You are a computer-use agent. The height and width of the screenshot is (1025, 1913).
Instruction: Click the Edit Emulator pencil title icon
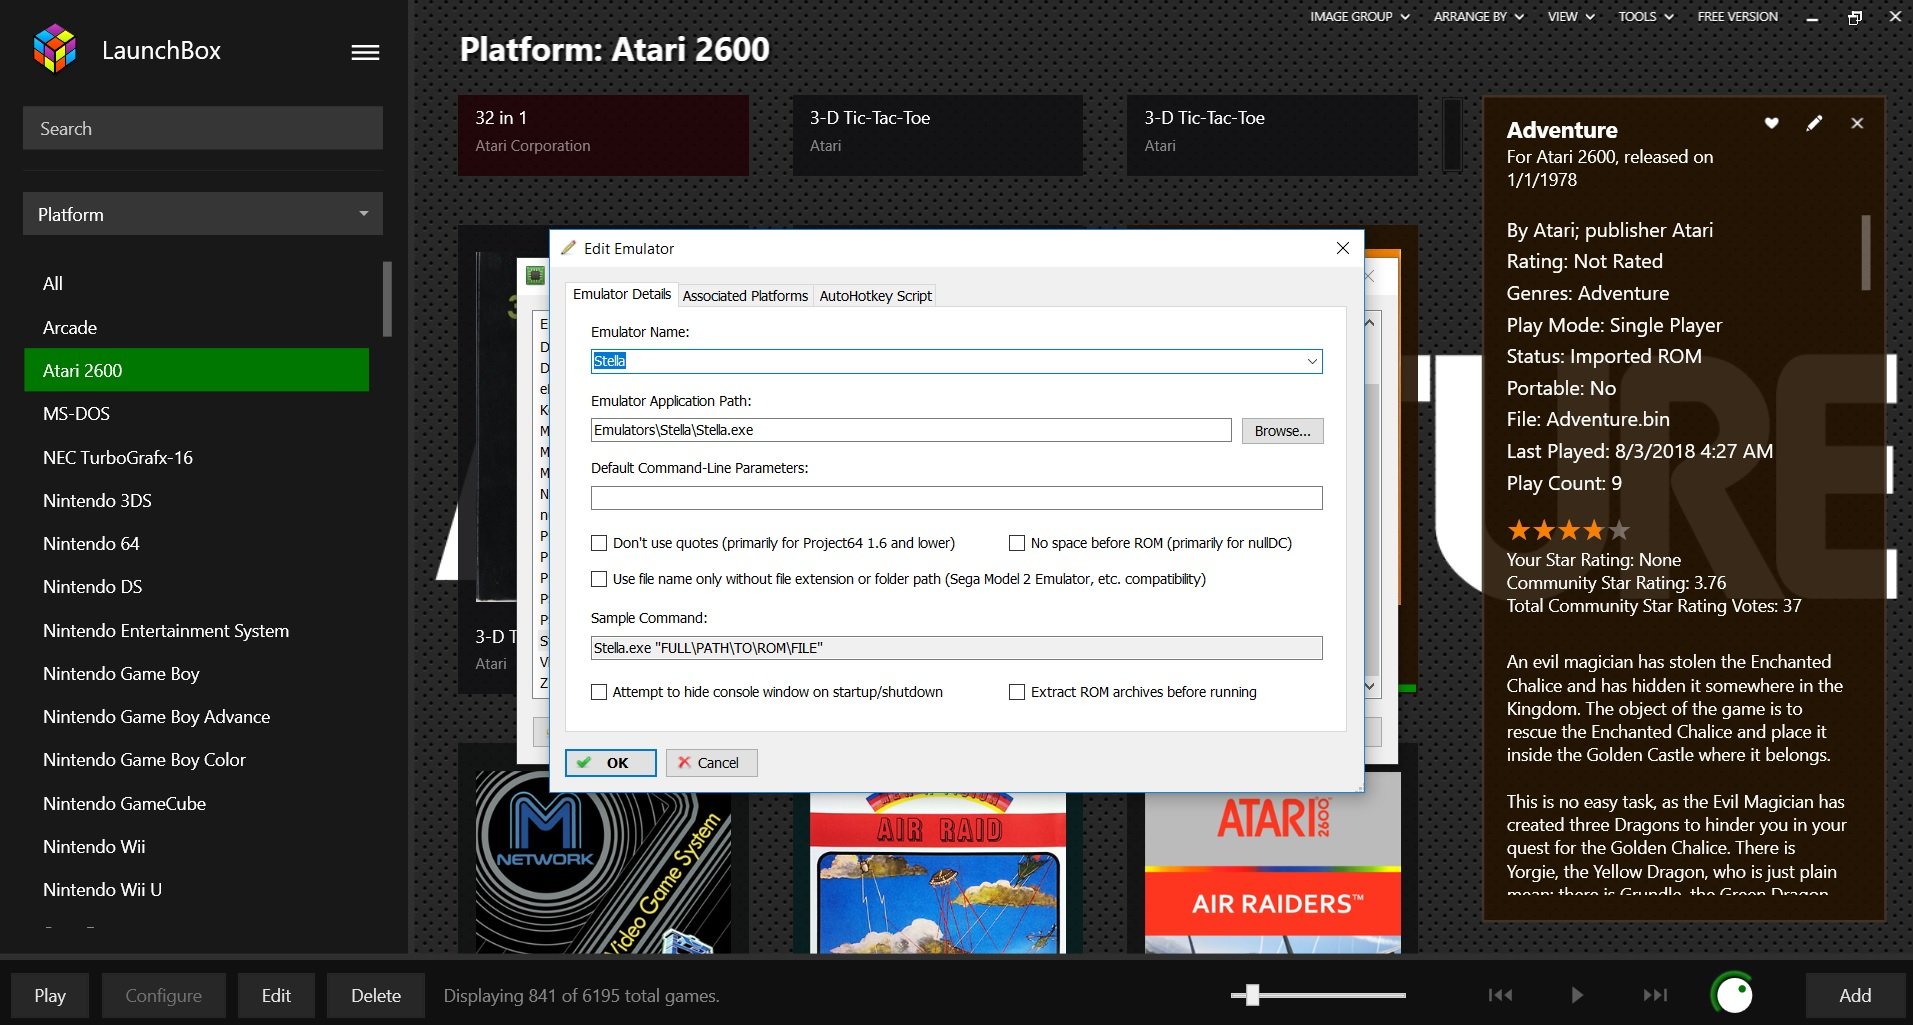pyautogui.click(x=568, y=248)
